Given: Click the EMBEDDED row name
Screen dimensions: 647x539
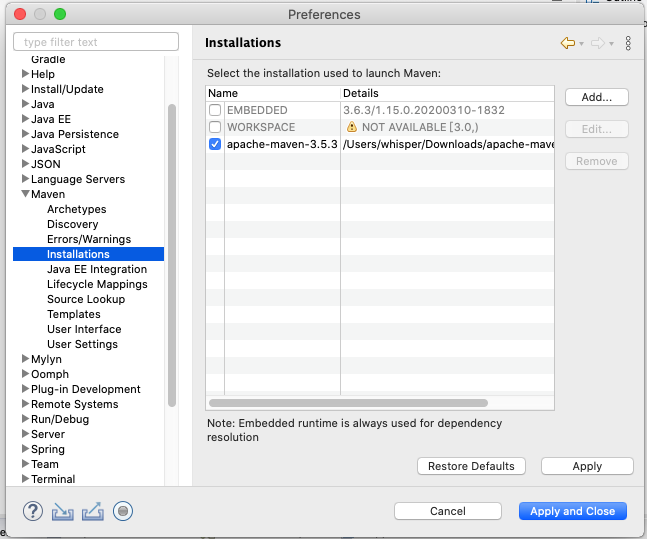Looking at the screenshot, I should pos(257,110).
